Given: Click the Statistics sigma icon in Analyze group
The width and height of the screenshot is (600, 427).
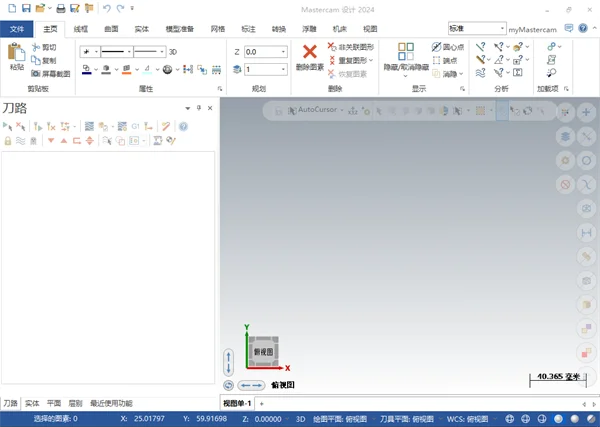Looking at the screenshot, I should point(518,72).
